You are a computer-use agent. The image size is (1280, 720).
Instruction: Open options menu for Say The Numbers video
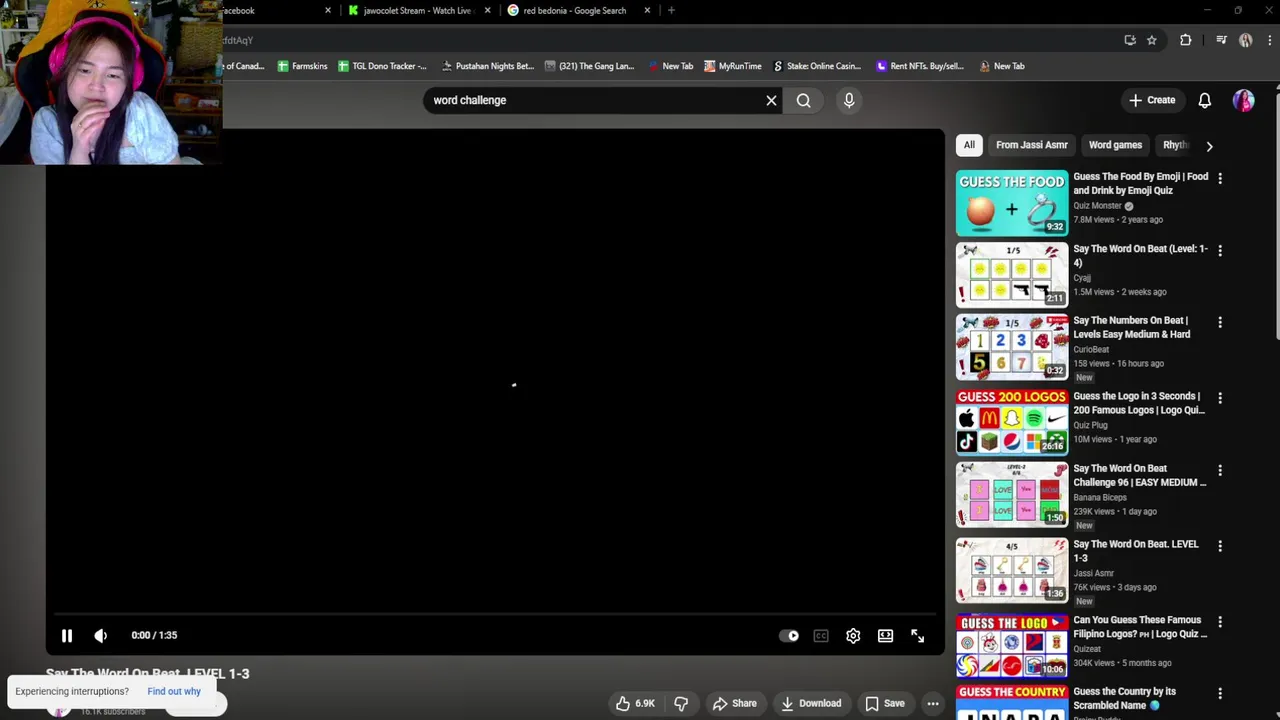[1219, 322]
